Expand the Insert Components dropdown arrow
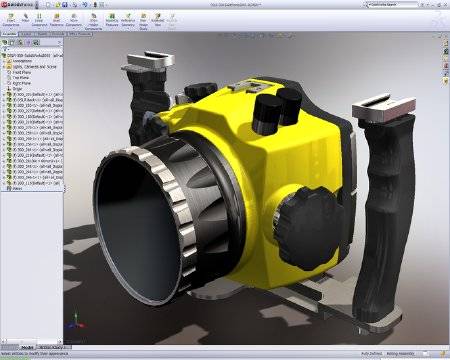 click(x=11, y=29)
